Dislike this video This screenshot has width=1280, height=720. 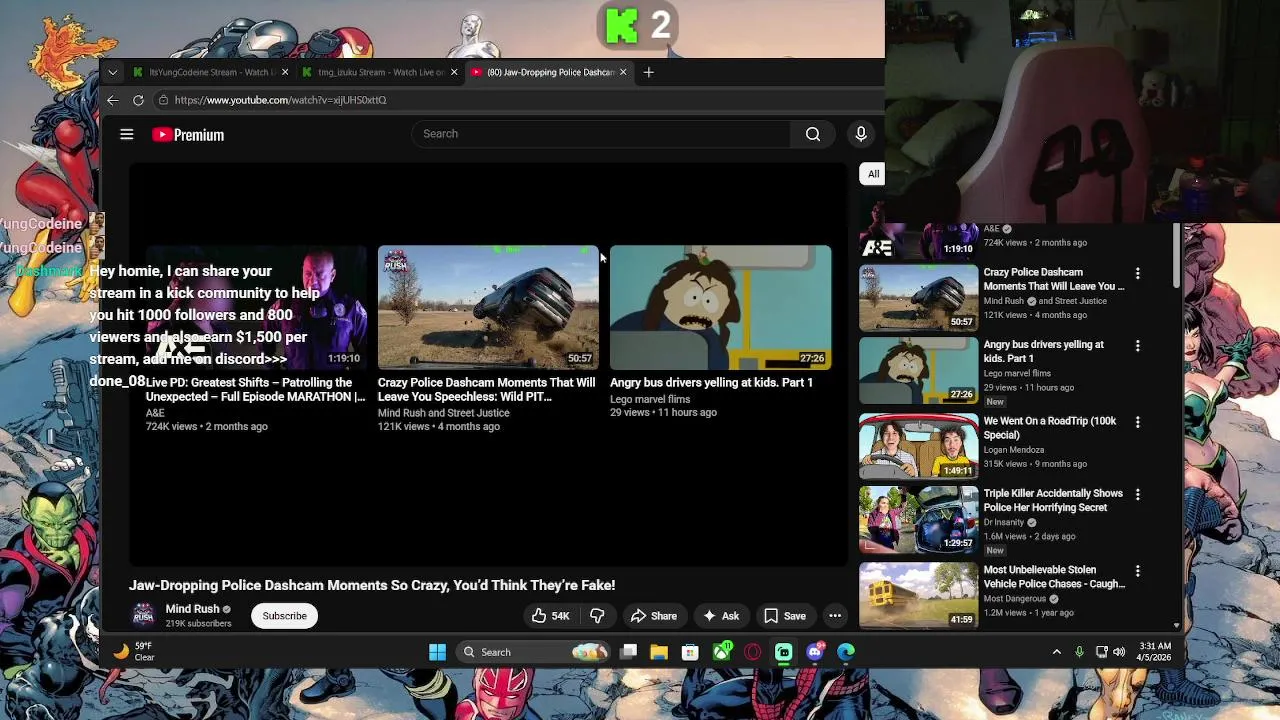597,616
